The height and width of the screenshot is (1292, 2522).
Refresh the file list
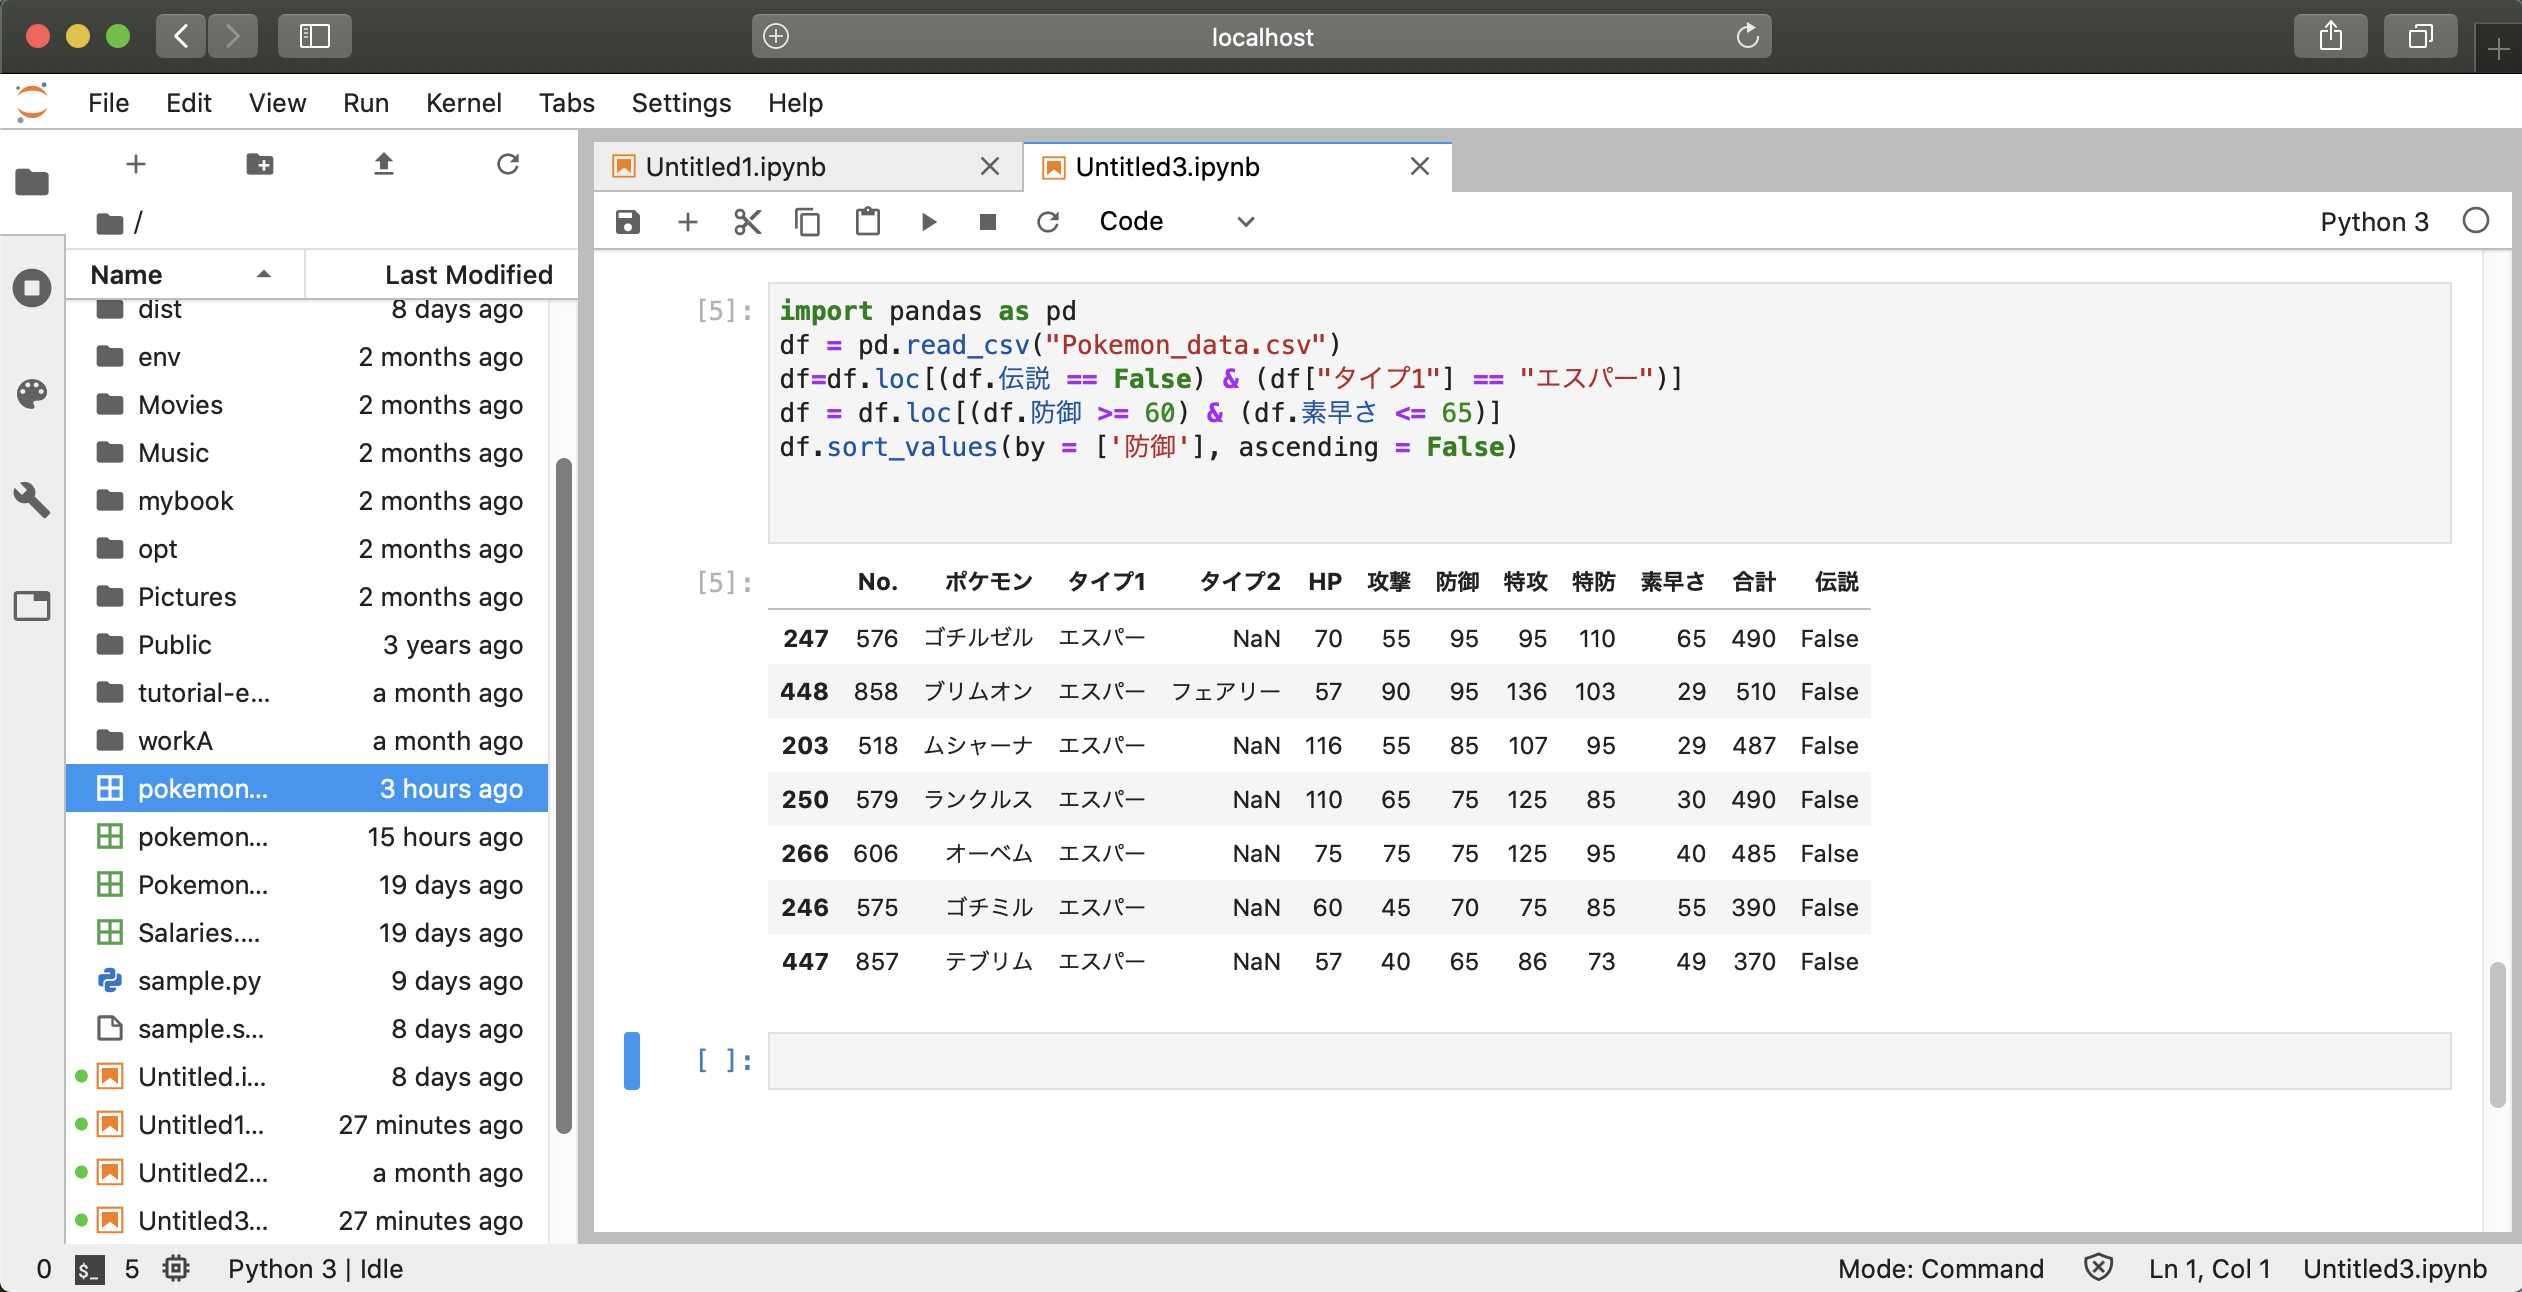pos(508,164)
